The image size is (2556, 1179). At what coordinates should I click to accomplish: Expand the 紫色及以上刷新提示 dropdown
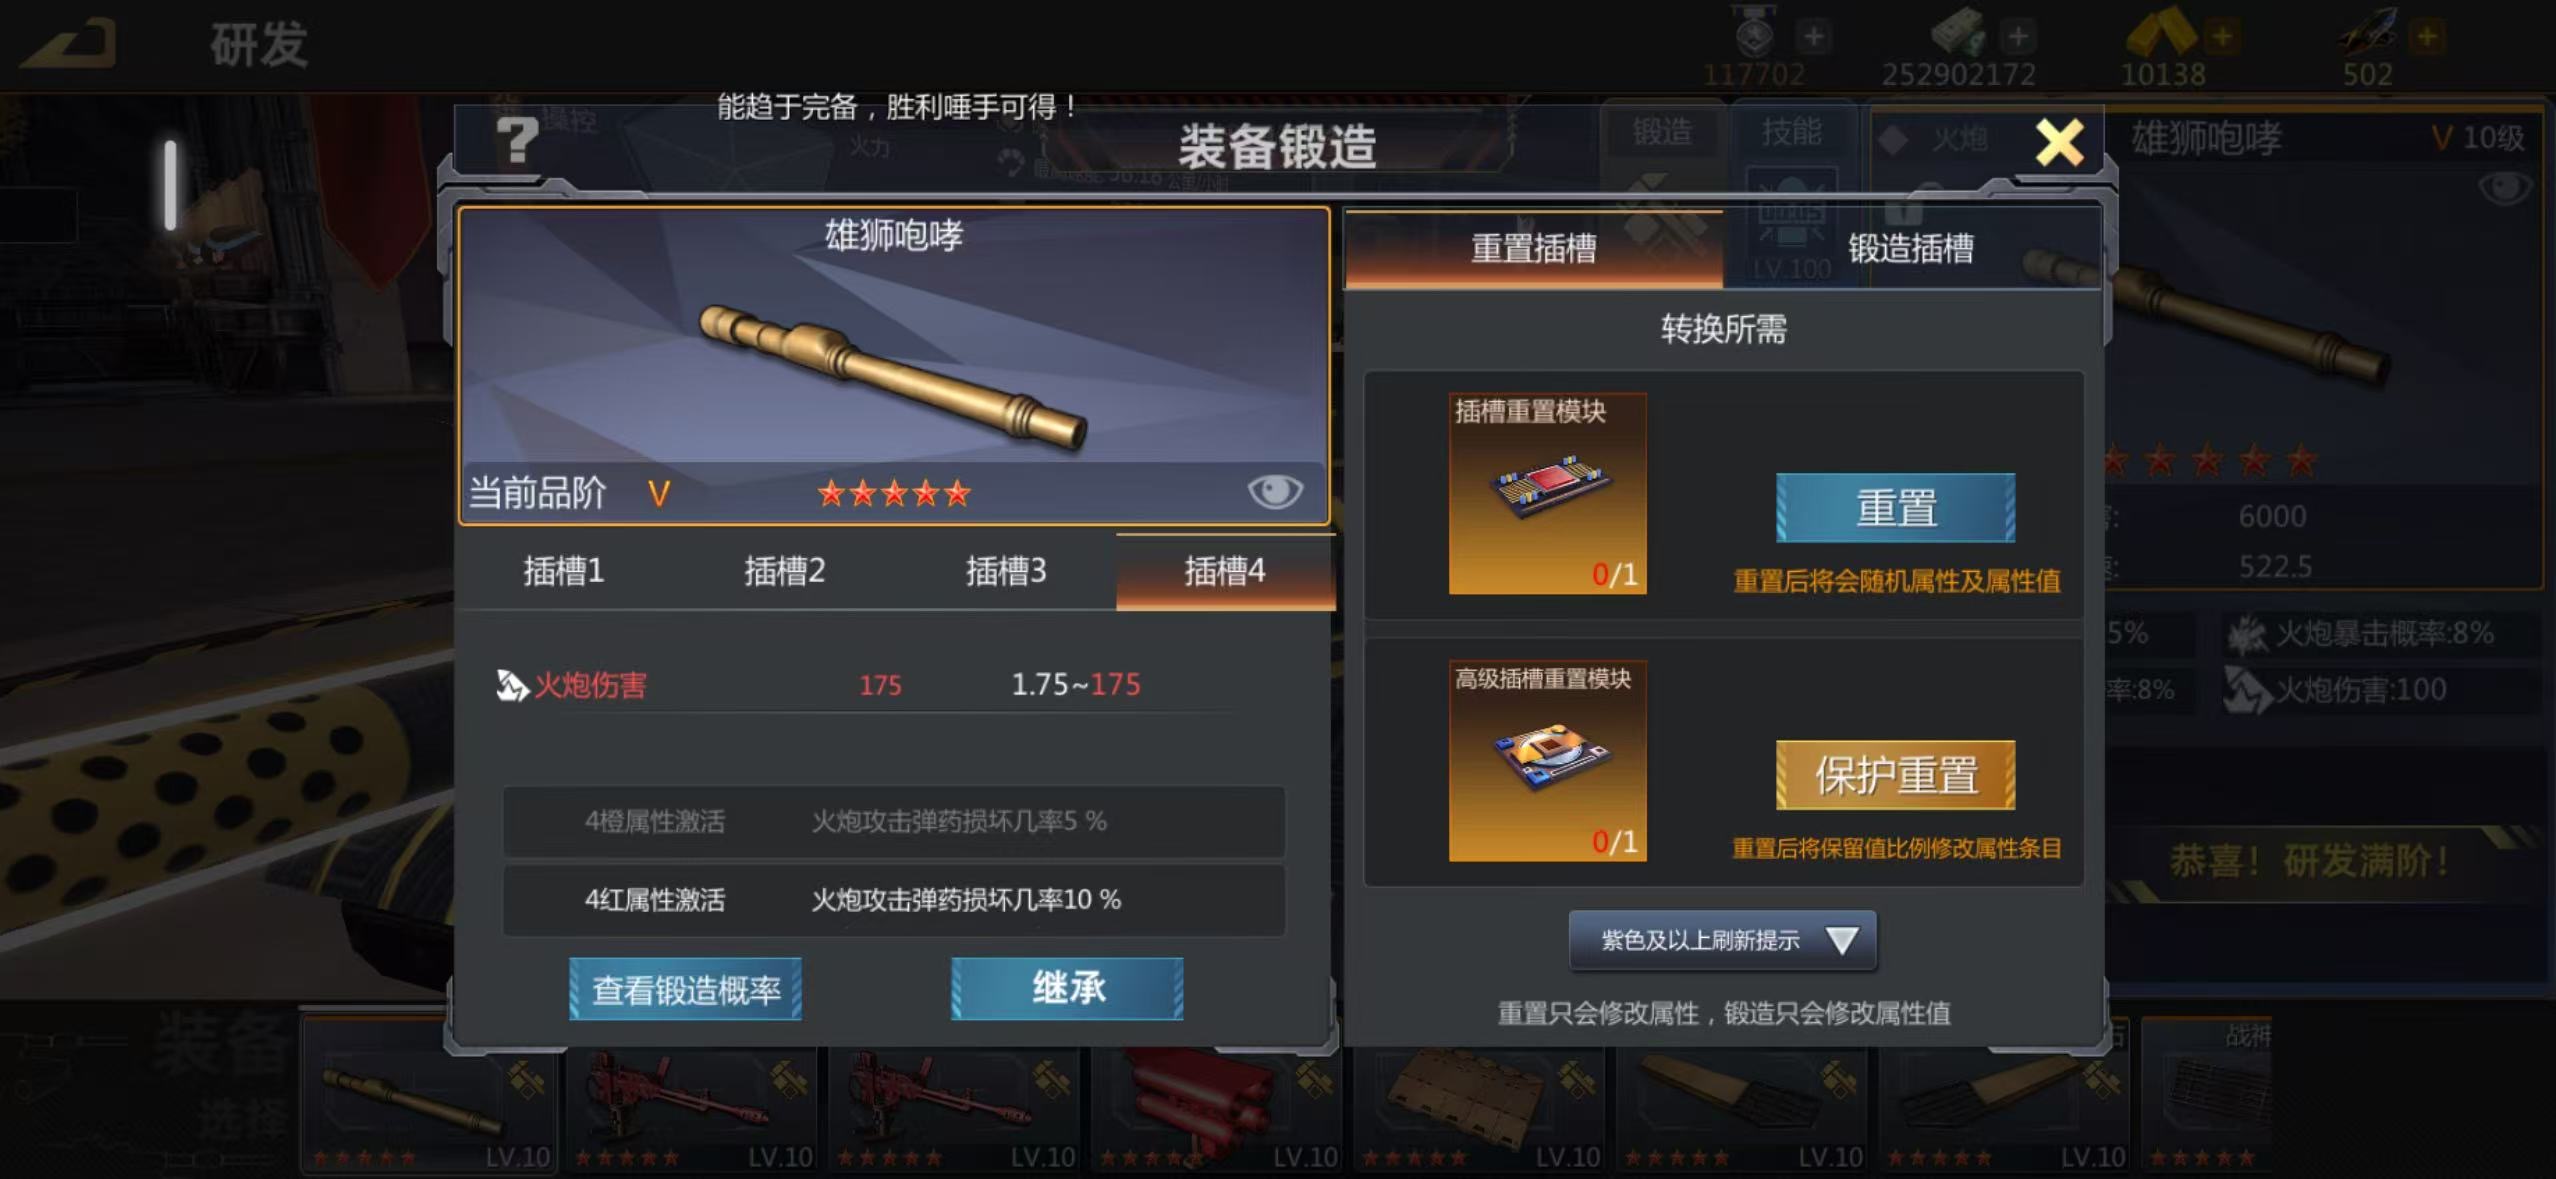tap(1722, 940)
